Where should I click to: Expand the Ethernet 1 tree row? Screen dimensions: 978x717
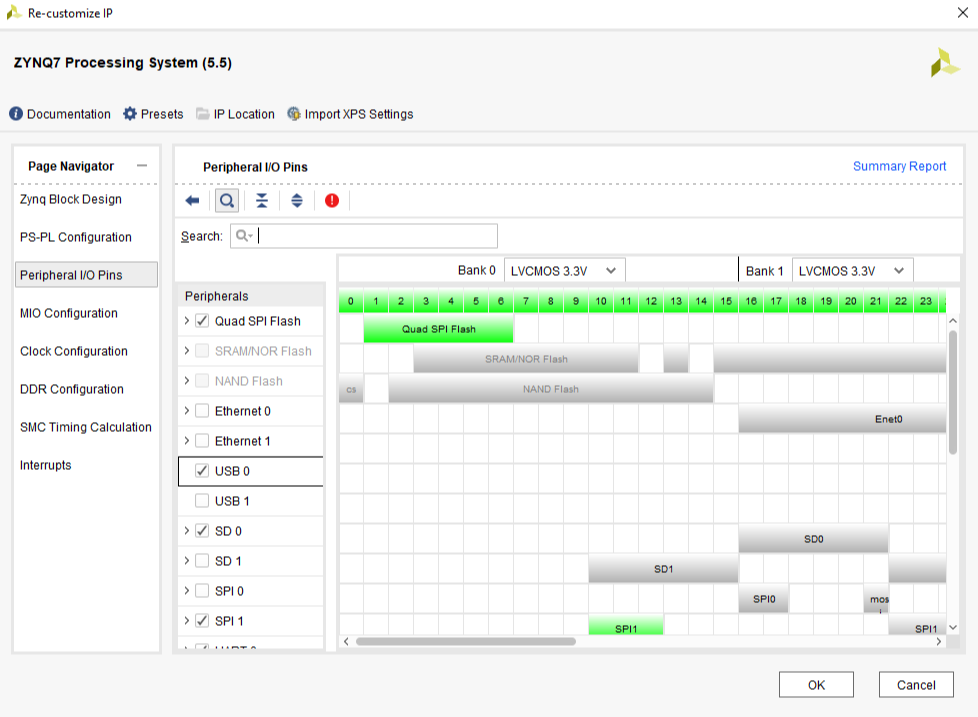(x=186, y=440)
